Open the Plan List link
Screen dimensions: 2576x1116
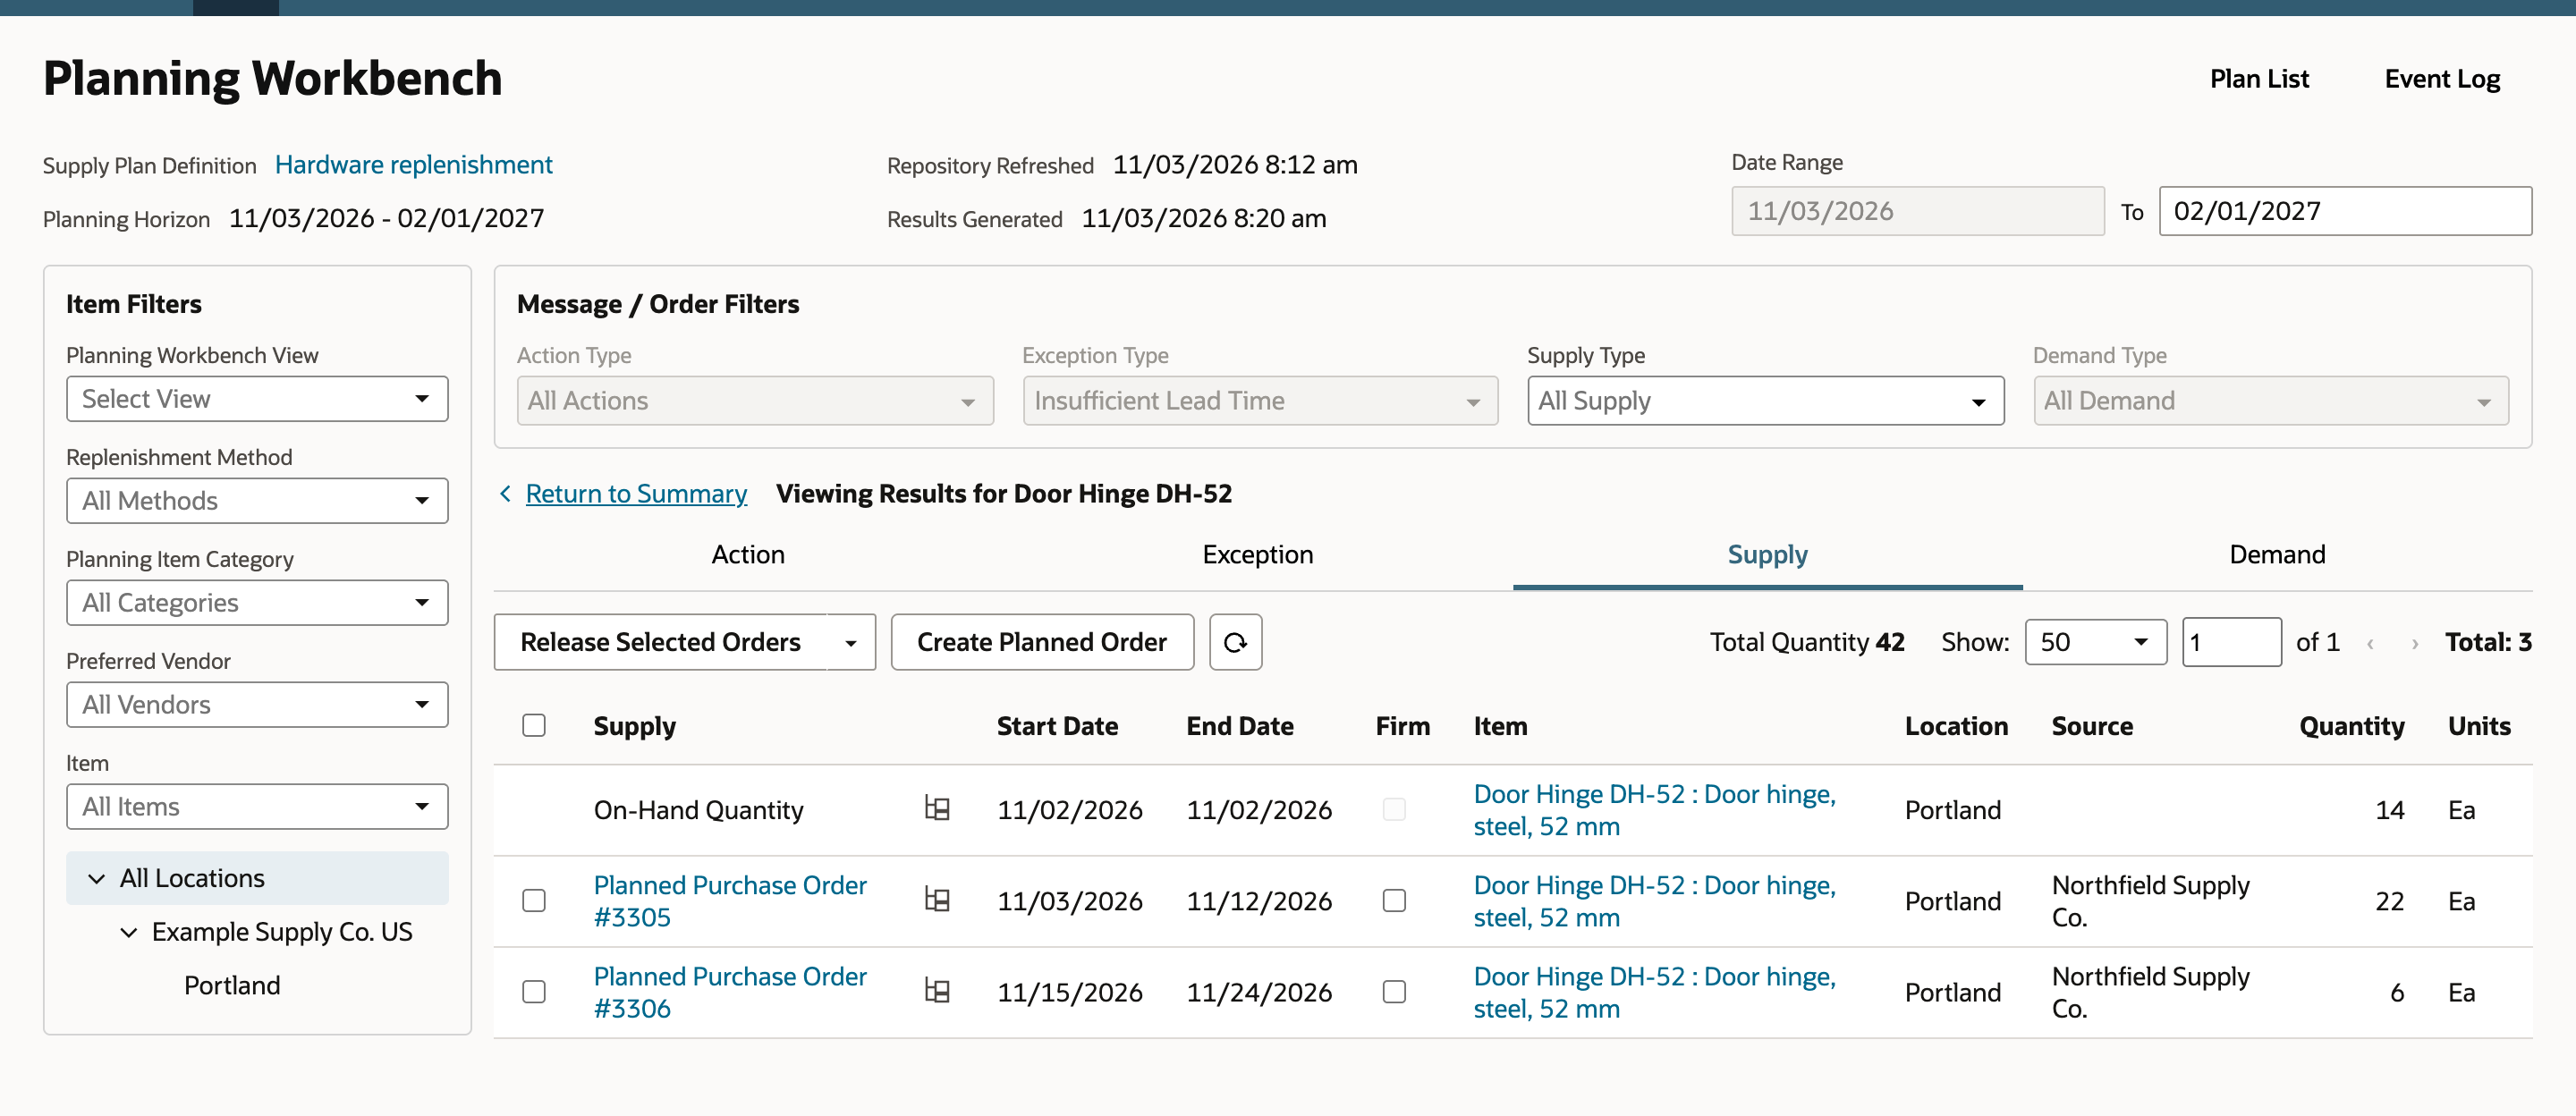point(2259,79)
